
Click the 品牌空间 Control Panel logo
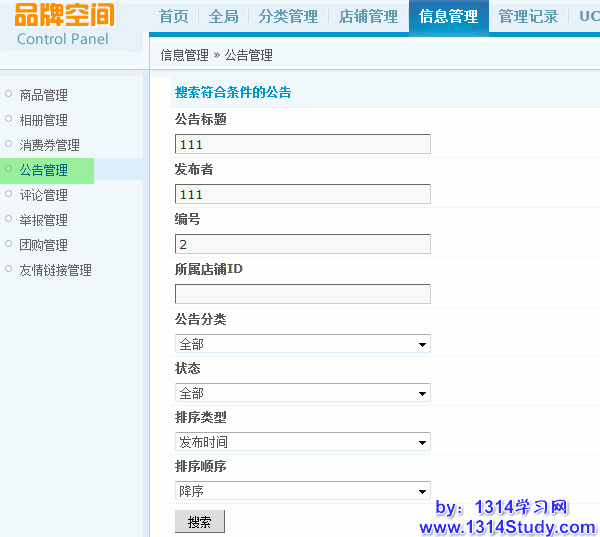coord(65,25)
